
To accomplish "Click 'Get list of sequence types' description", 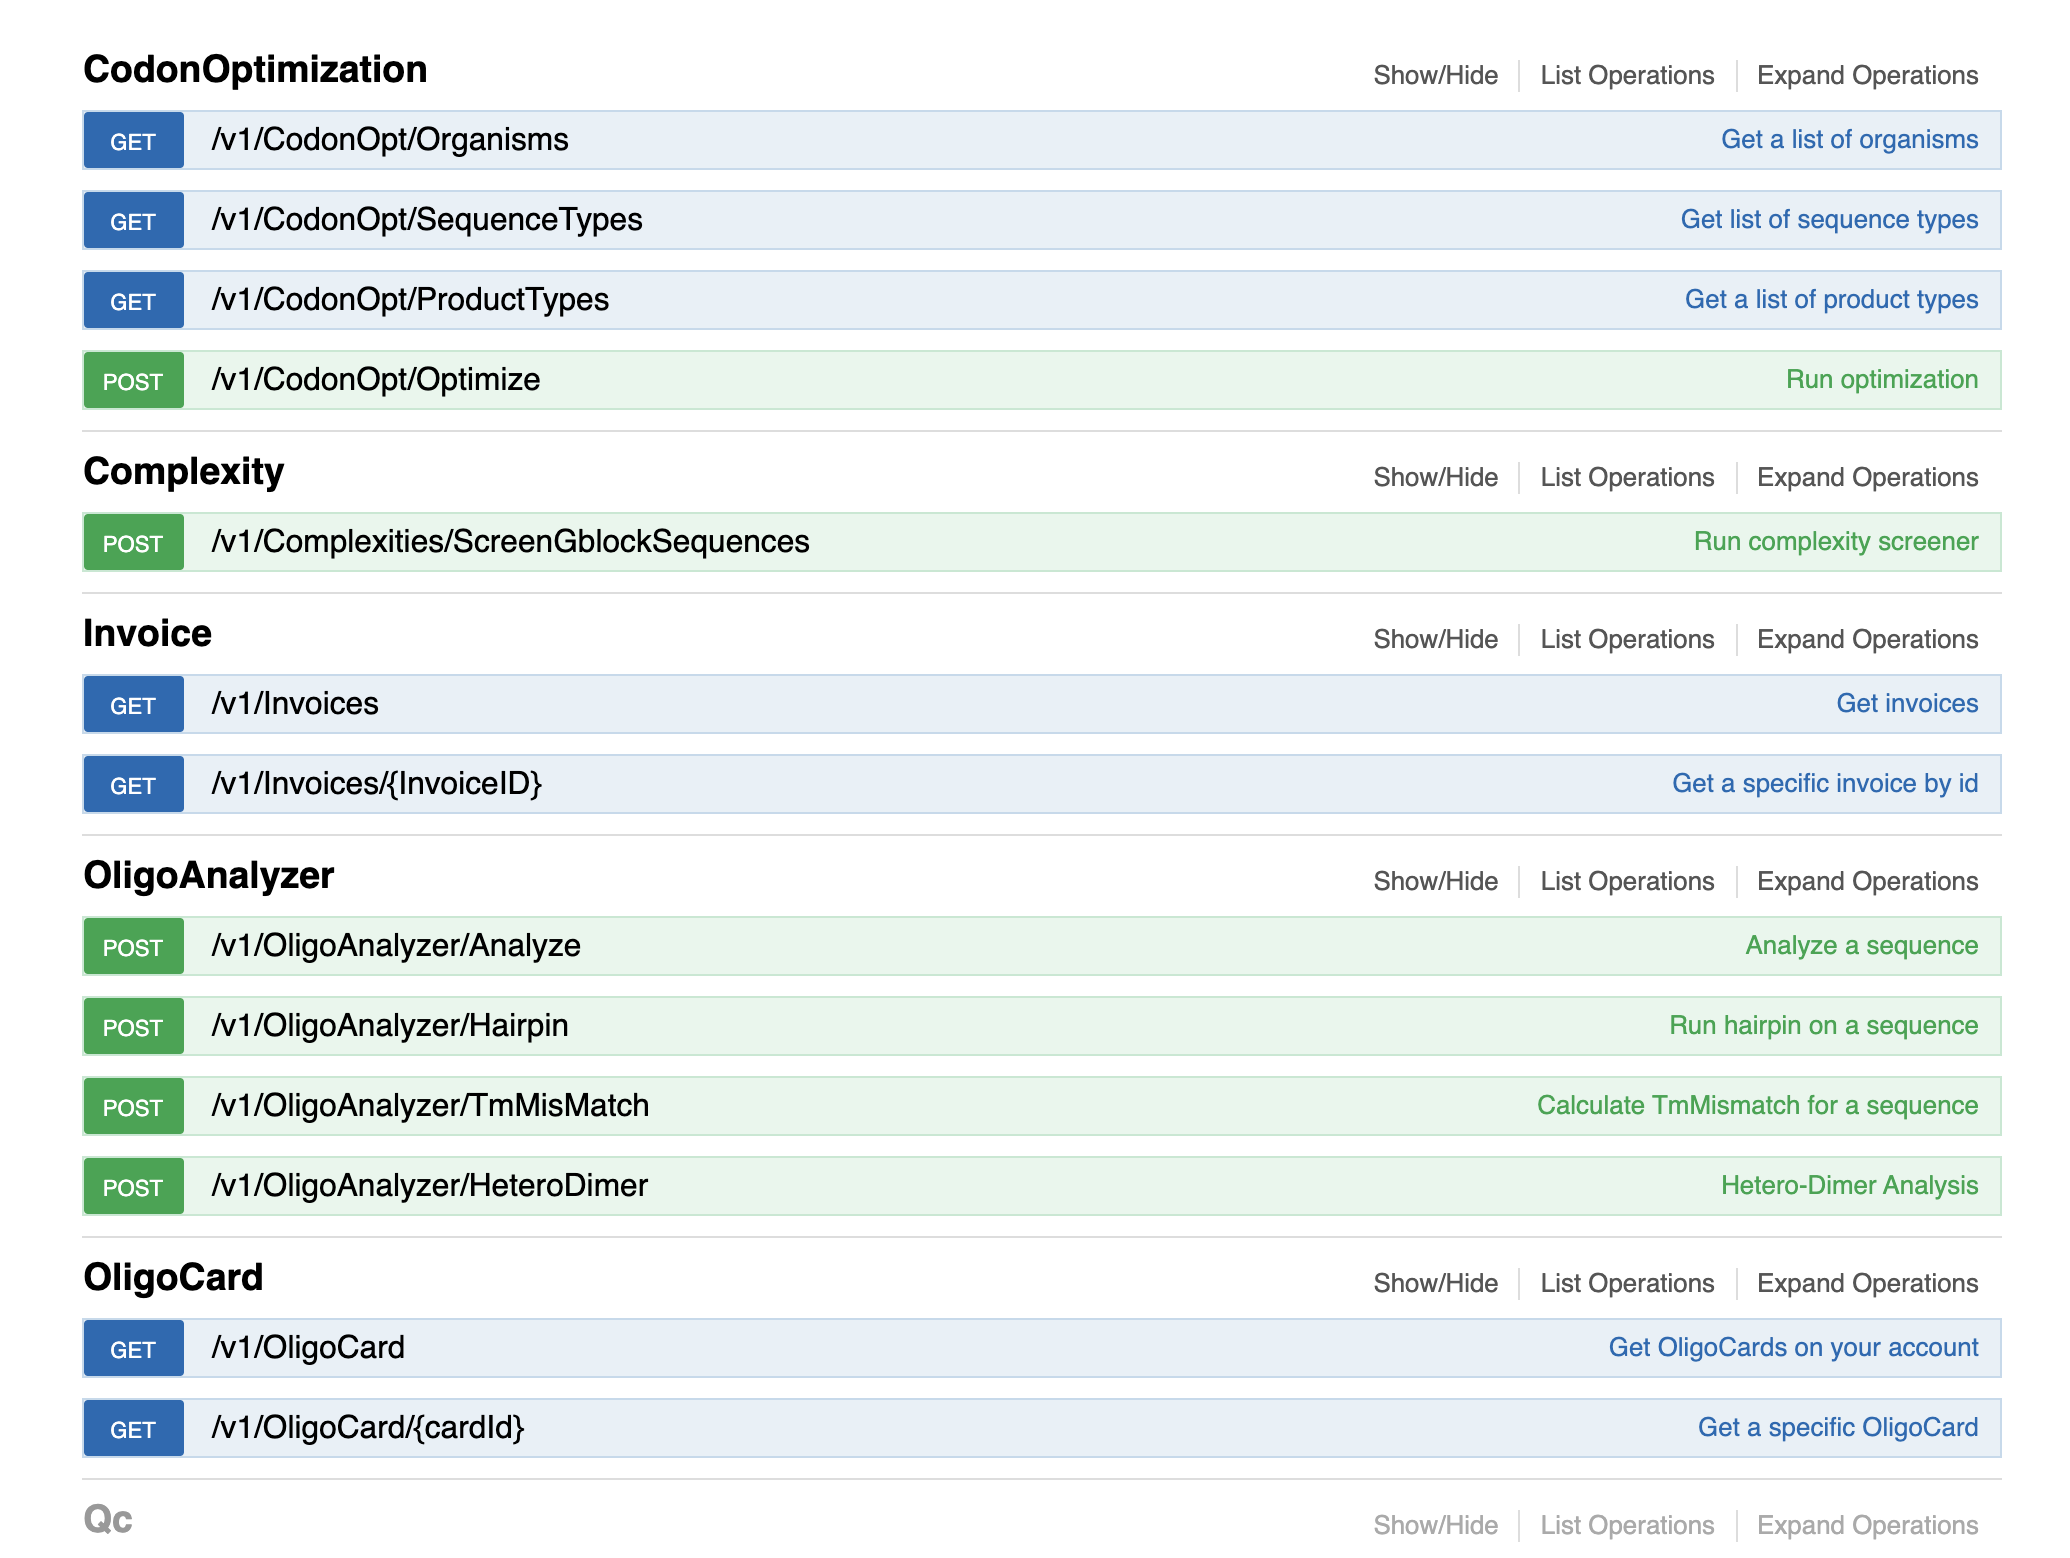I will tap(1829, 219).
